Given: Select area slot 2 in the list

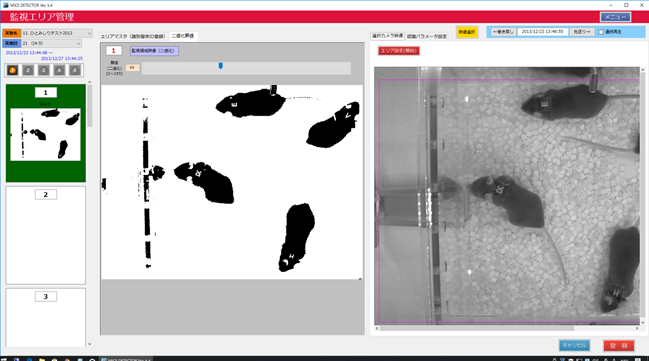Looking at the screenshot, I should (x=46, y=235).
